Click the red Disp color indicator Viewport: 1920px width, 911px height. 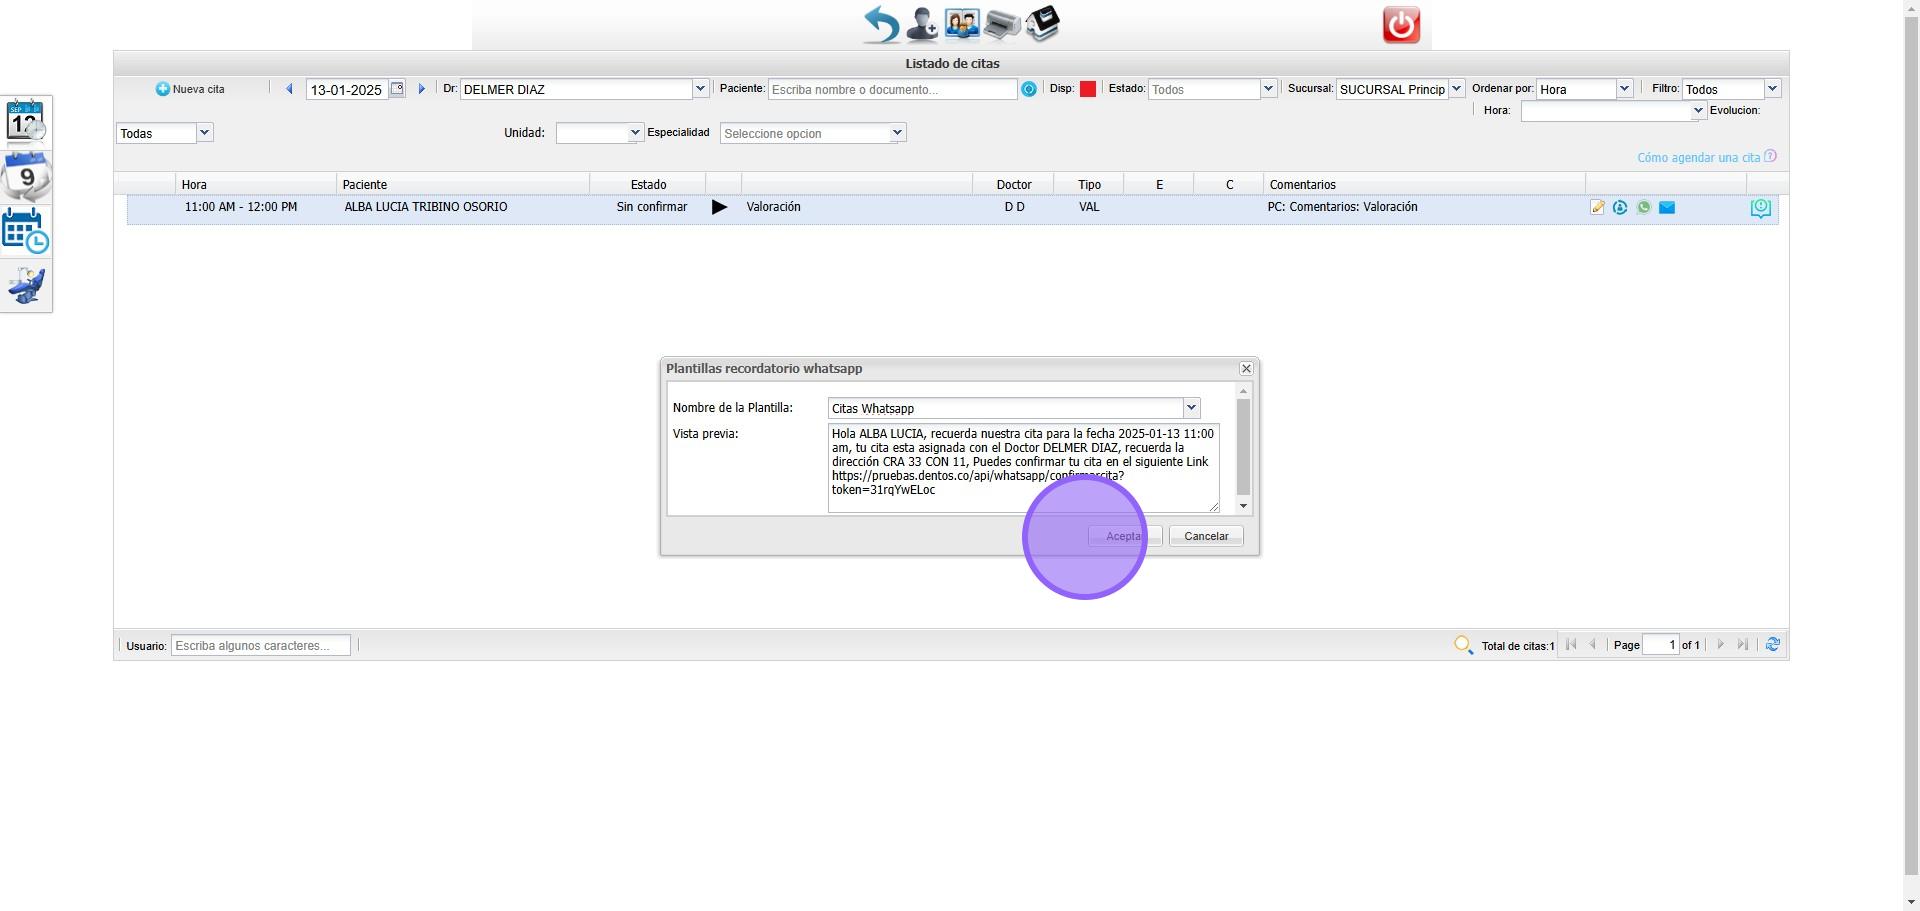point(1088,89)
